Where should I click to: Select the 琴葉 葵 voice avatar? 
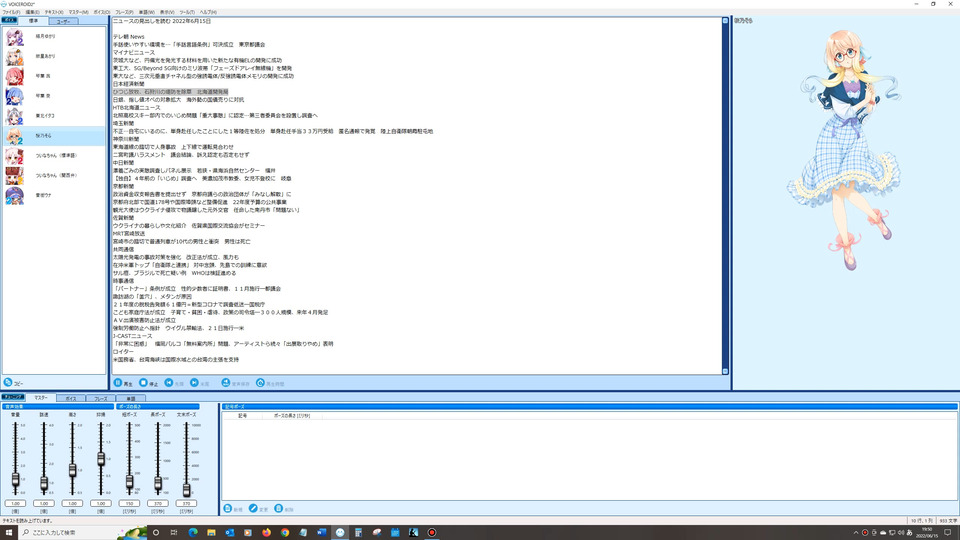point(14,96)
